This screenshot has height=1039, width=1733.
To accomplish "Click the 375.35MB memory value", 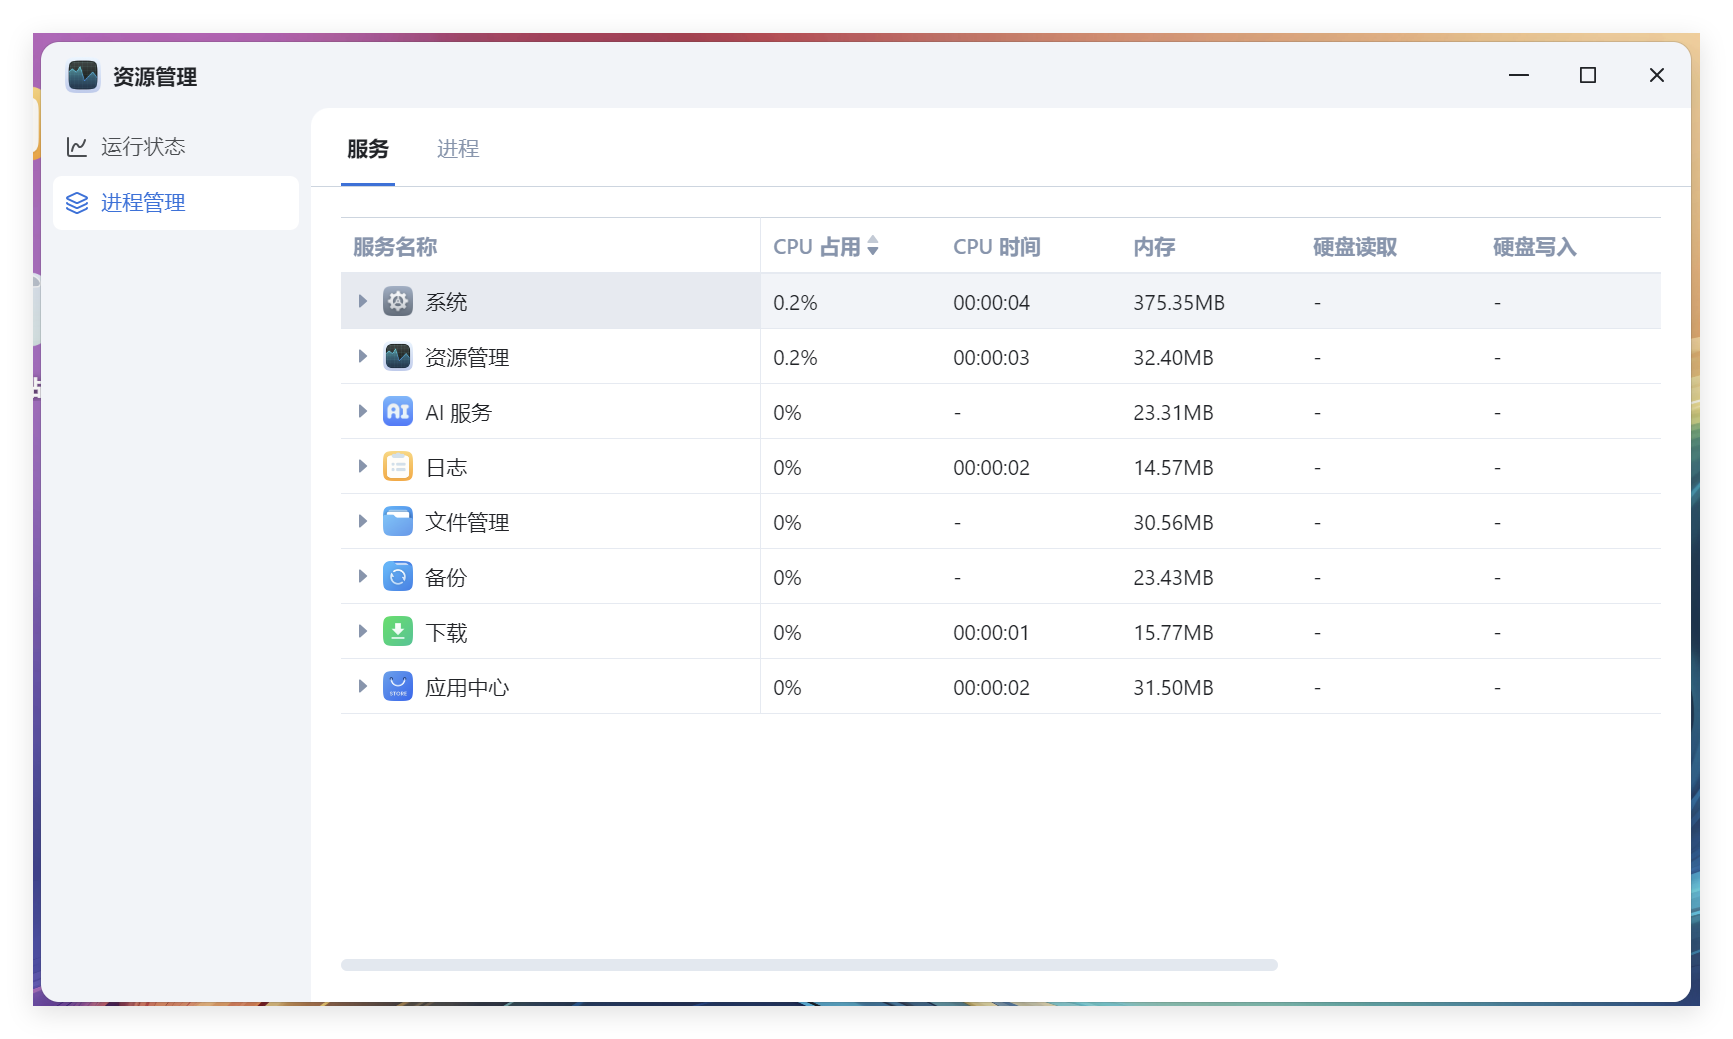I will [1179, 302].
